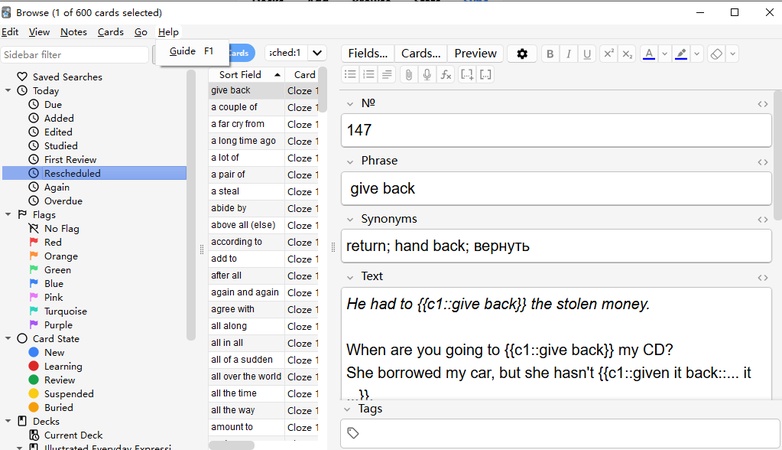Viewport: 782px width, 450px height.
Task: Toggle HTML editor for Phrase field
Action: (x=763, y=162)
